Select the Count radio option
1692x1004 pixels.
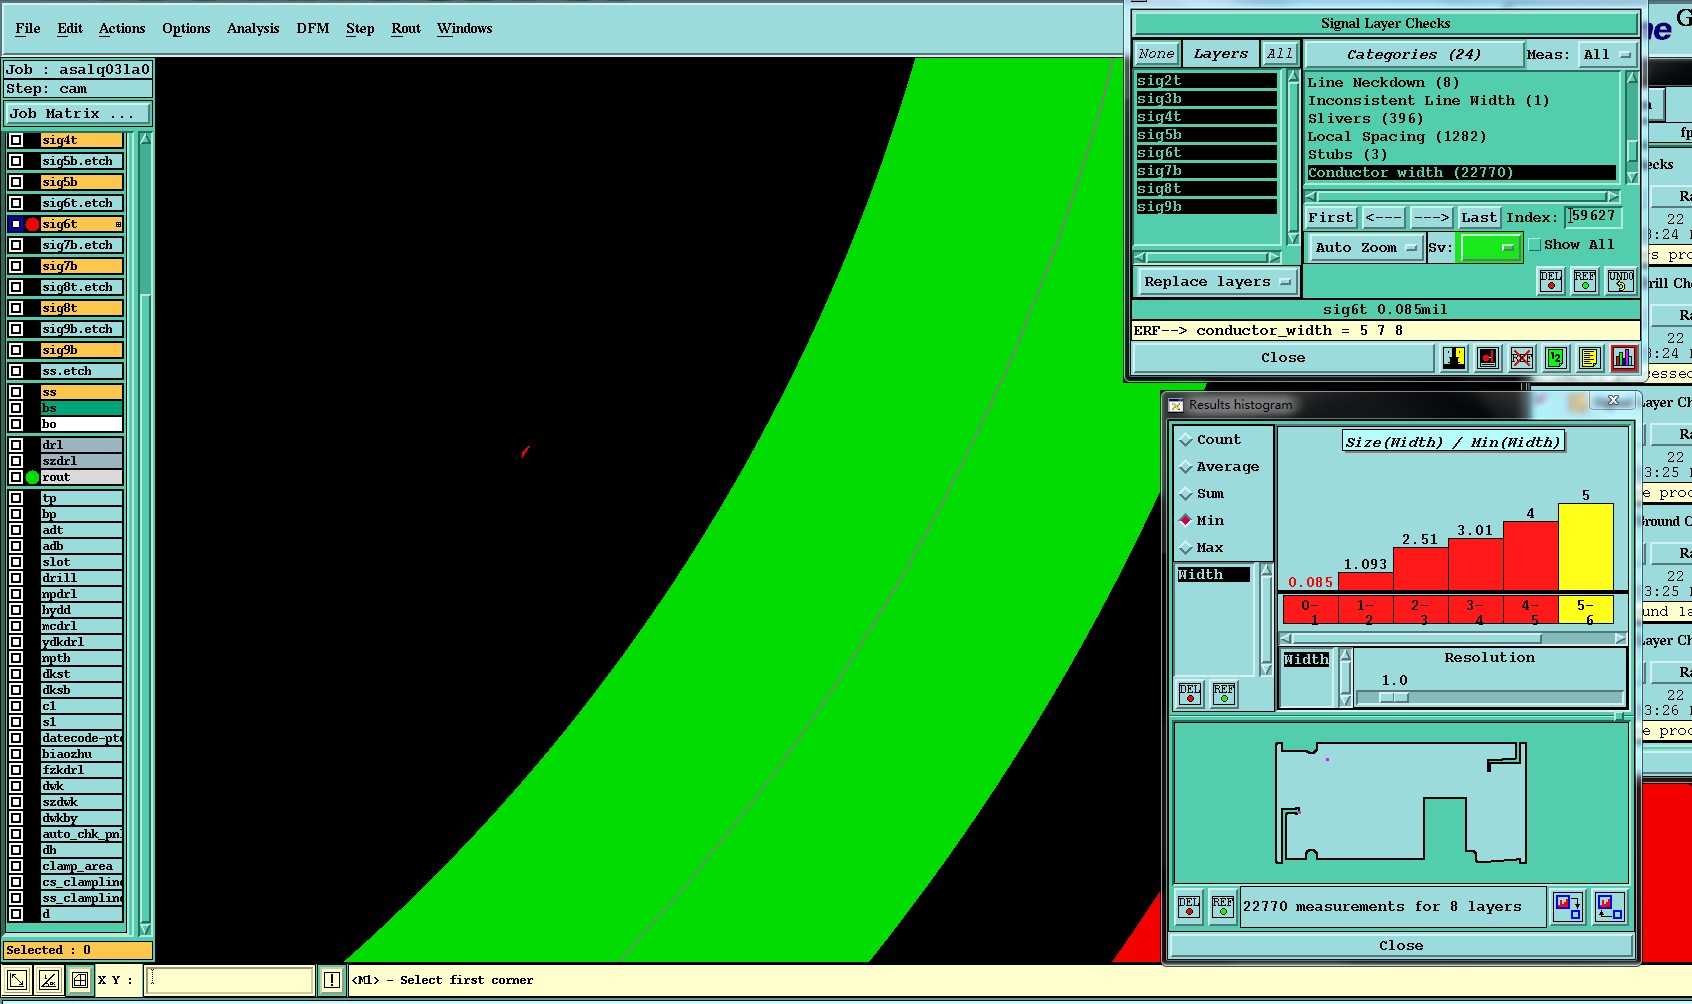click(x=1186, y=440)
